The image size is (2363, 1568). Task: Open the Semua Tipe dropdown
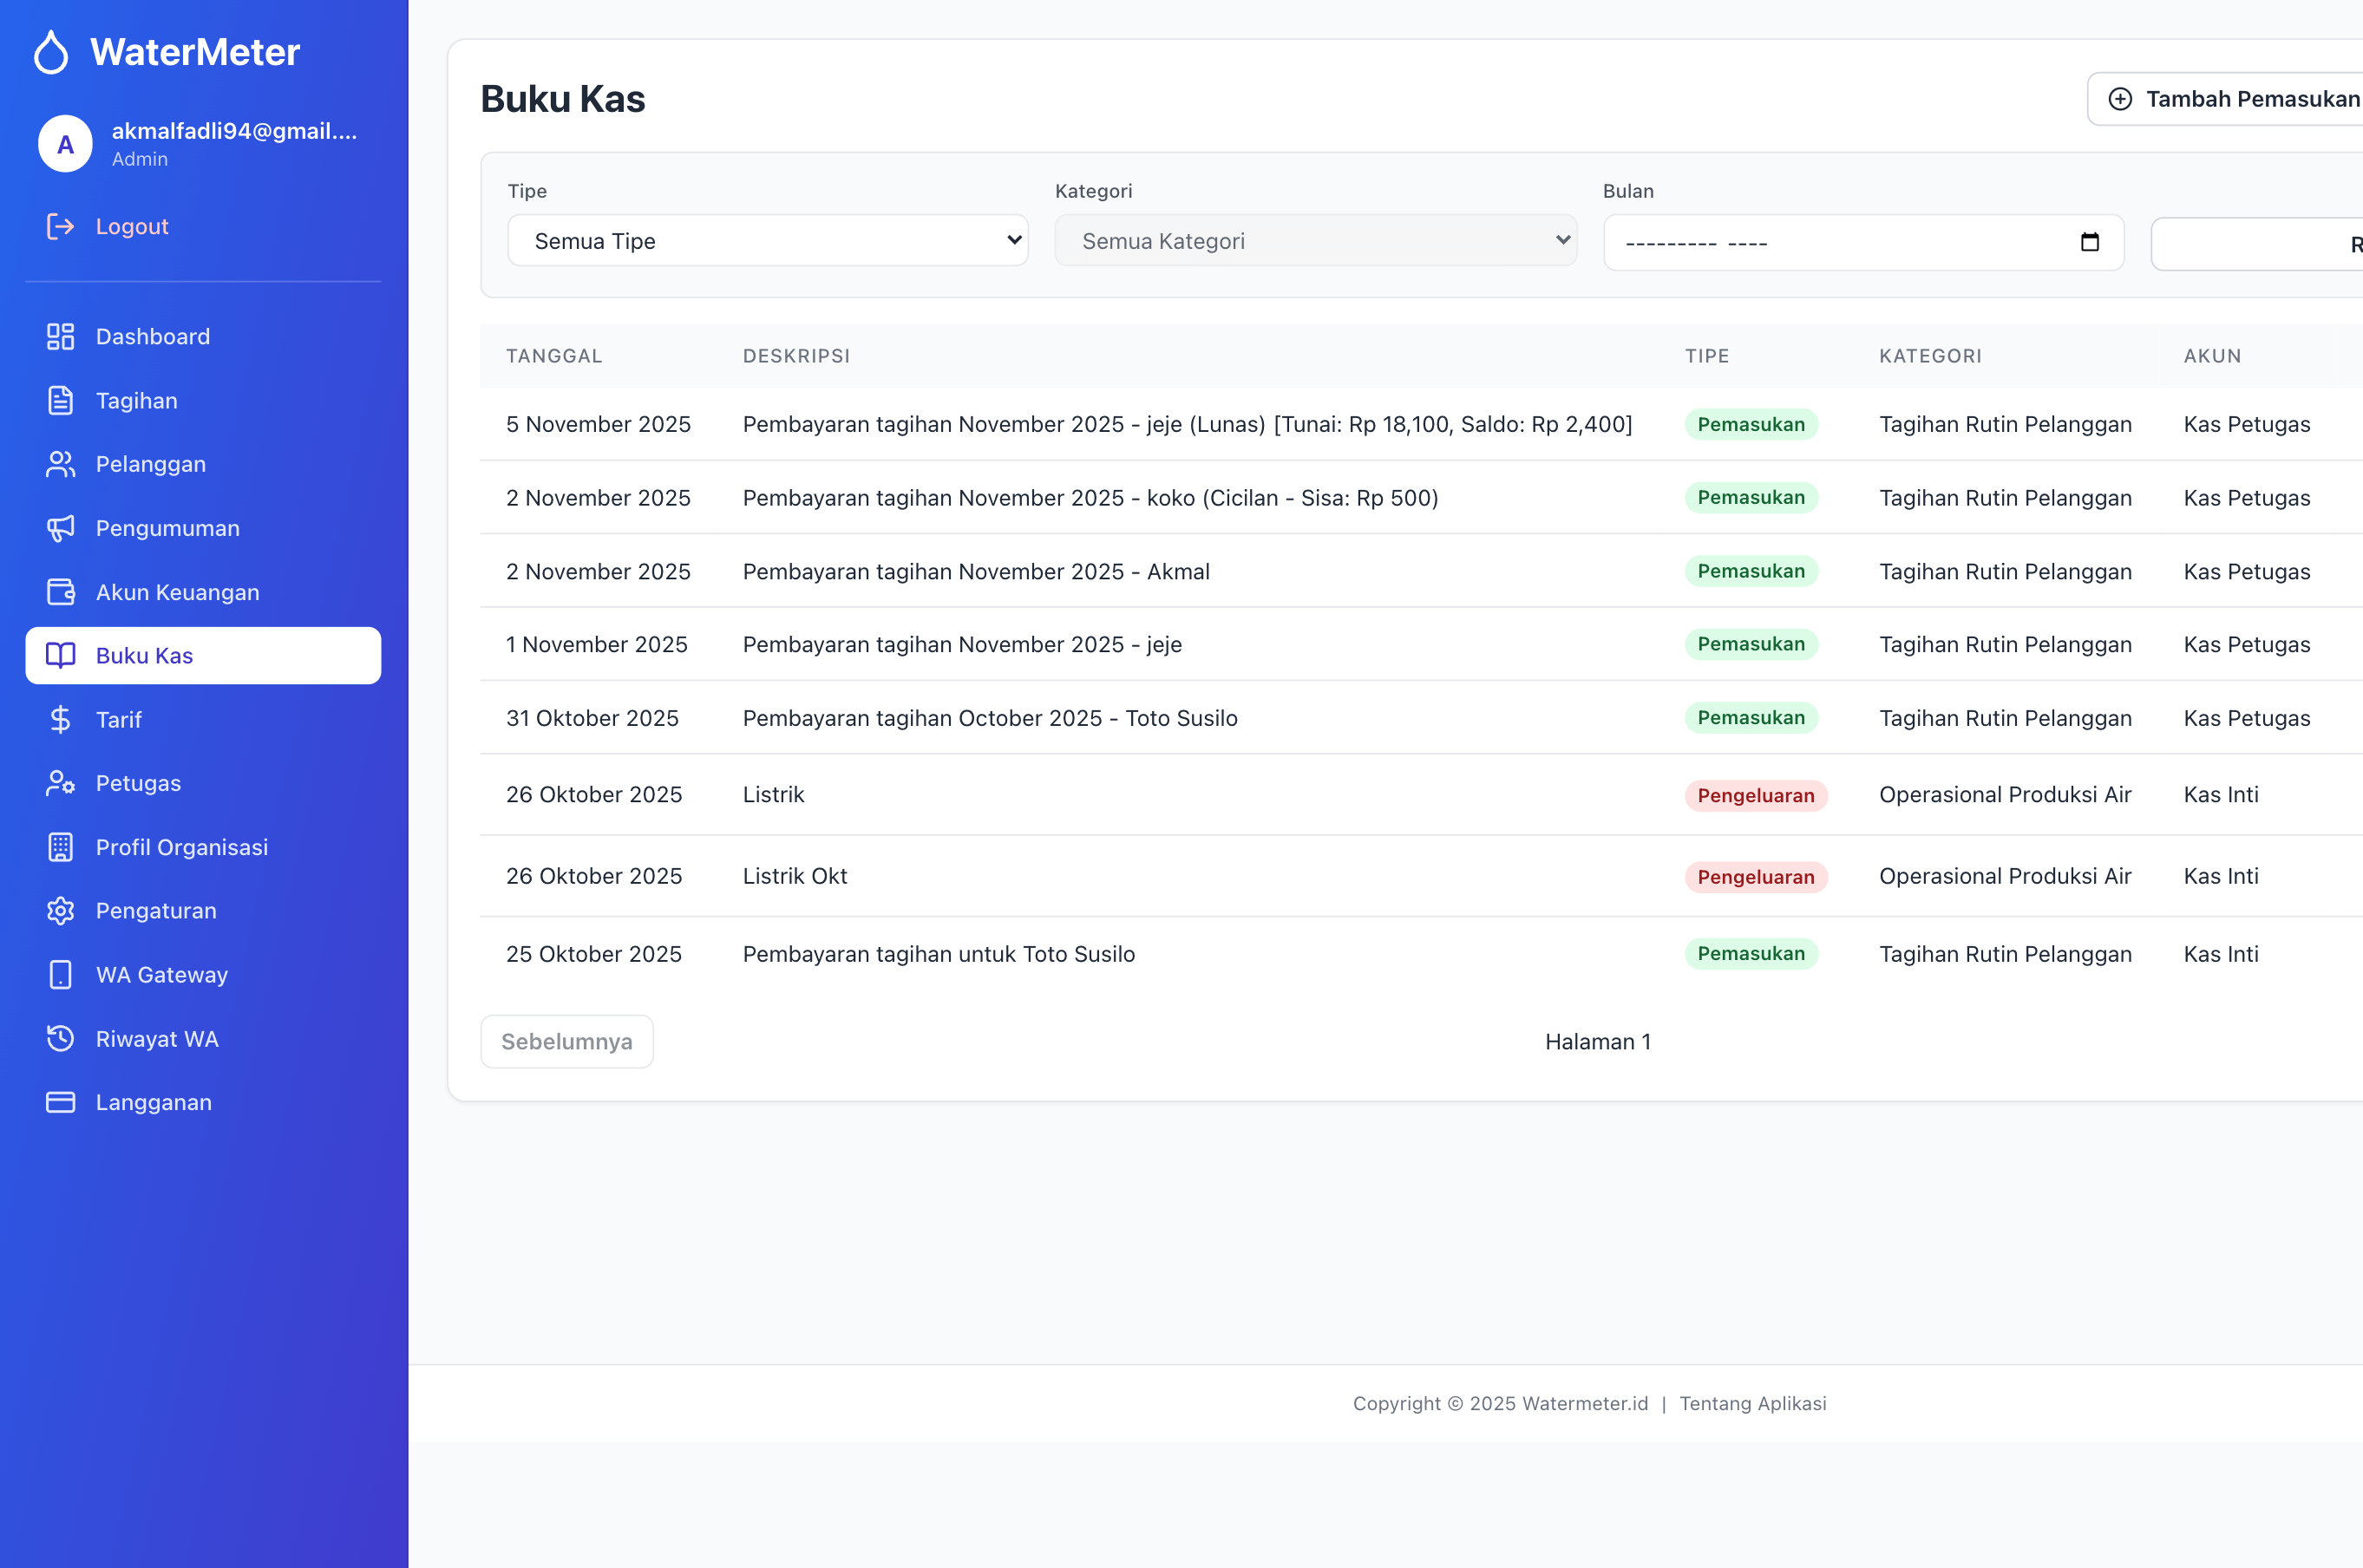[767, 240]
